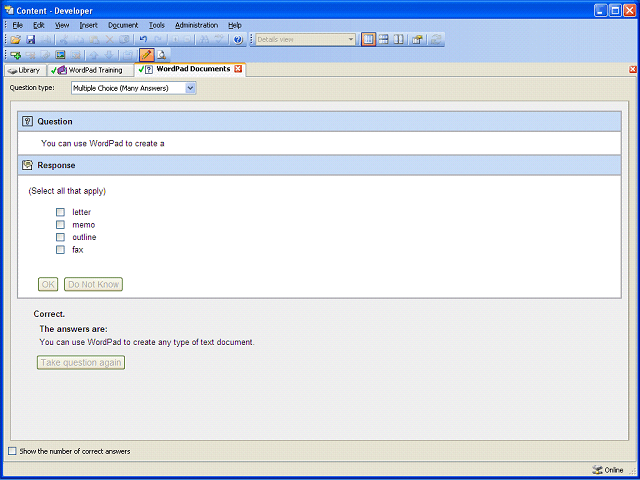
Task: Open the View menu
Action: pos(62,25)
